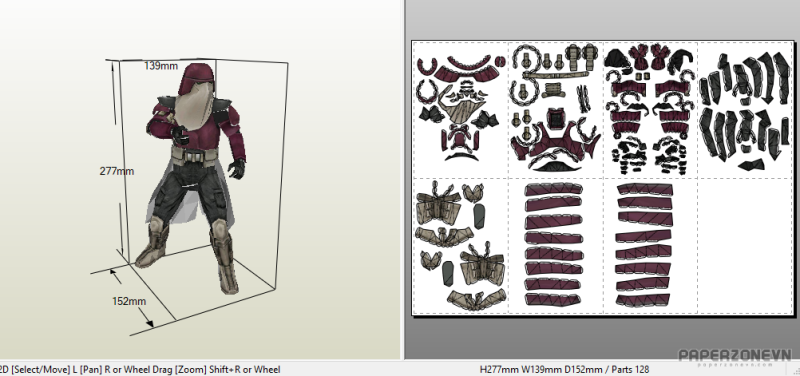The height and width of the screenshot is (376, 800).
Task: Select the first maroon strips page
Action: point(555,246)
